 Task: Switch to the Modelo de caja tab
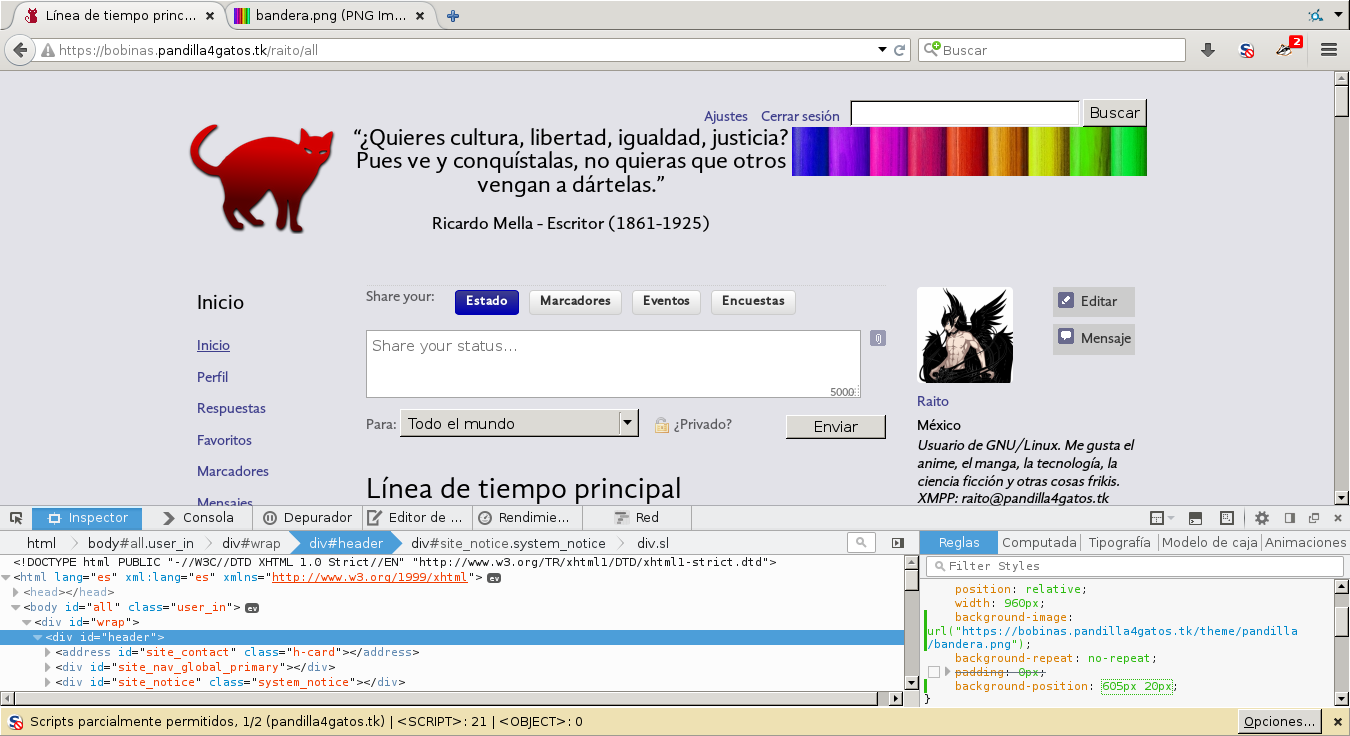(x=1209, y=542)
